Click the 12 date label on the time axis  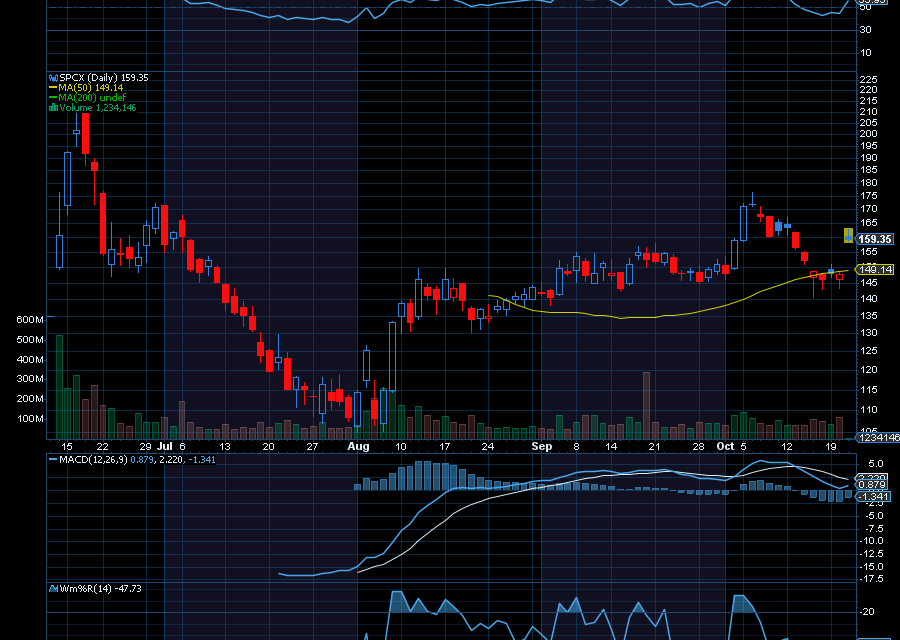point(787,447)
